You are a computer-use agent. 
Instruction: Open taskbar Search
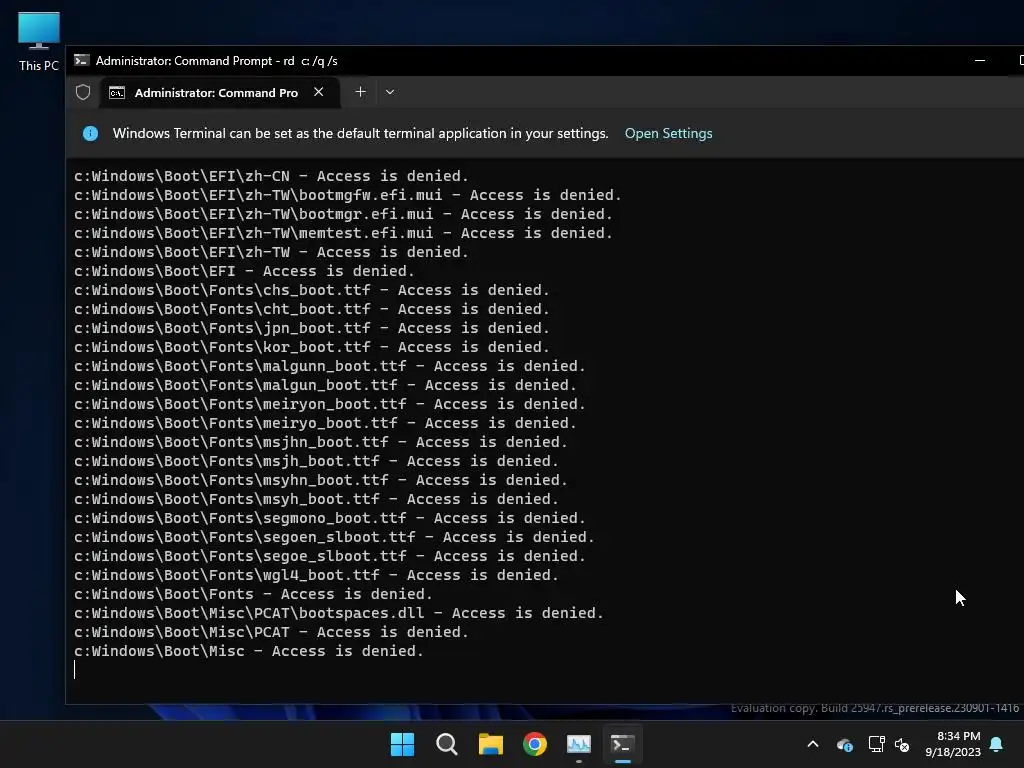tap(447, 744)
